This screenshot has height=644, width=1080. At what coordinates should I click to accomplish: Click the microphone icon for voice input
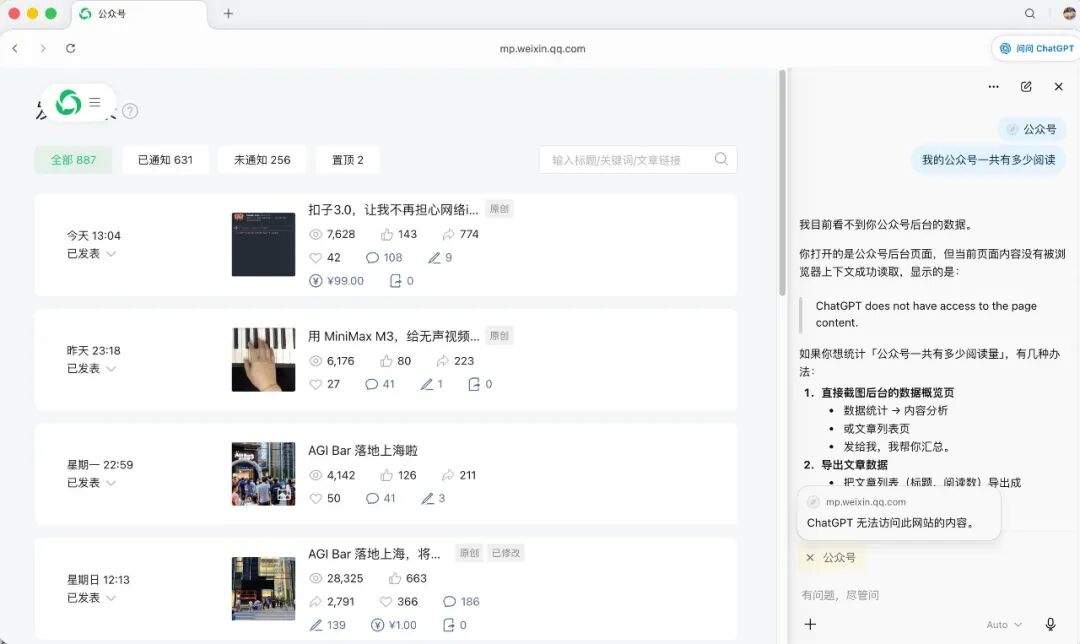coord(1050,624)
